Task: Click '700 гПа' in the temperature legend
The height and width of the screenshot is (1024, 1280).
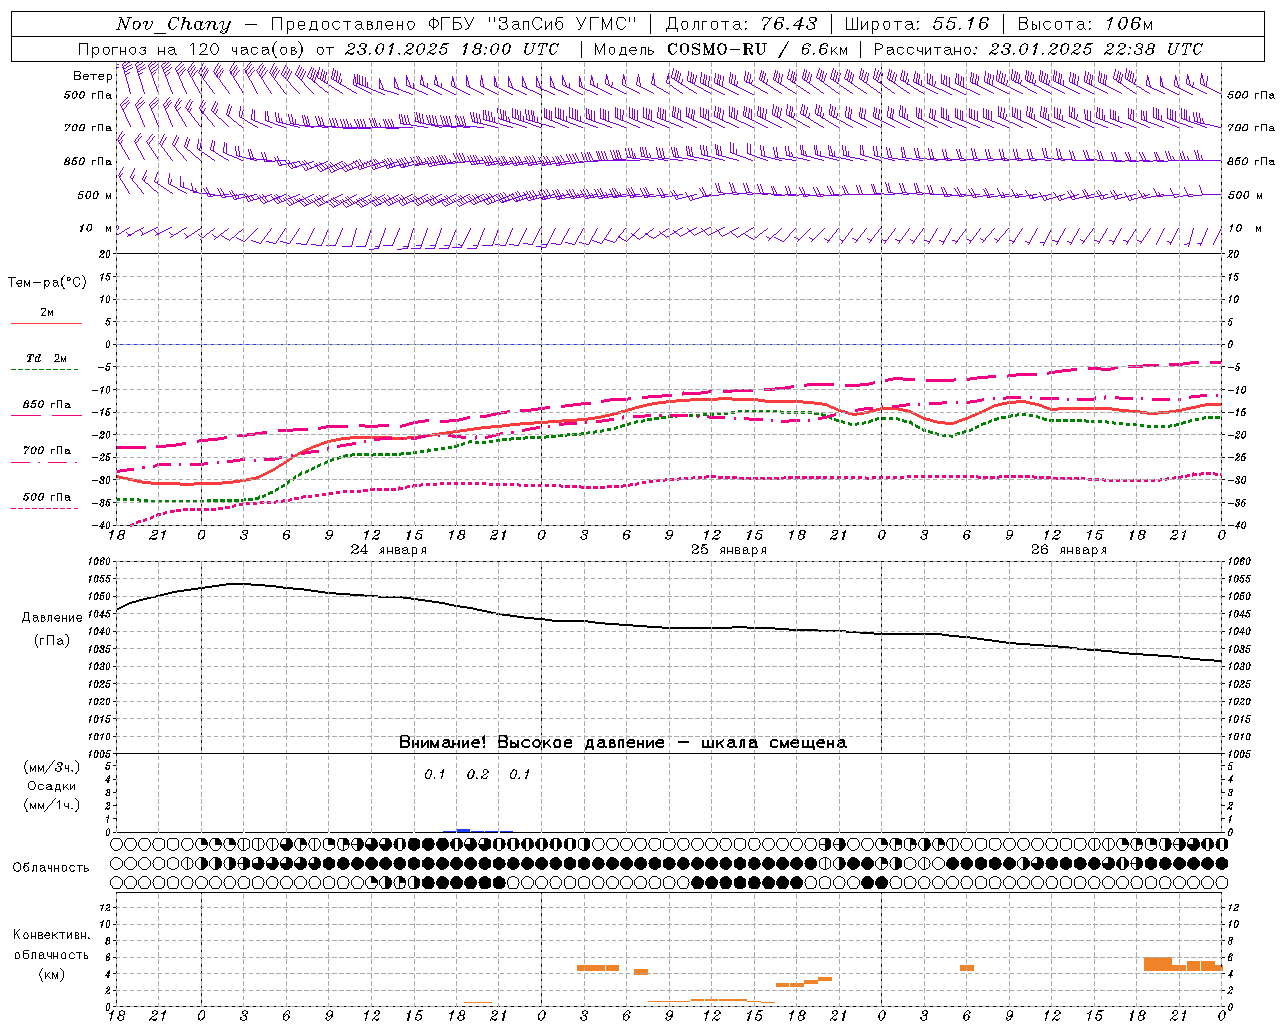Action: pyautogui.click(x=46, y=450)
